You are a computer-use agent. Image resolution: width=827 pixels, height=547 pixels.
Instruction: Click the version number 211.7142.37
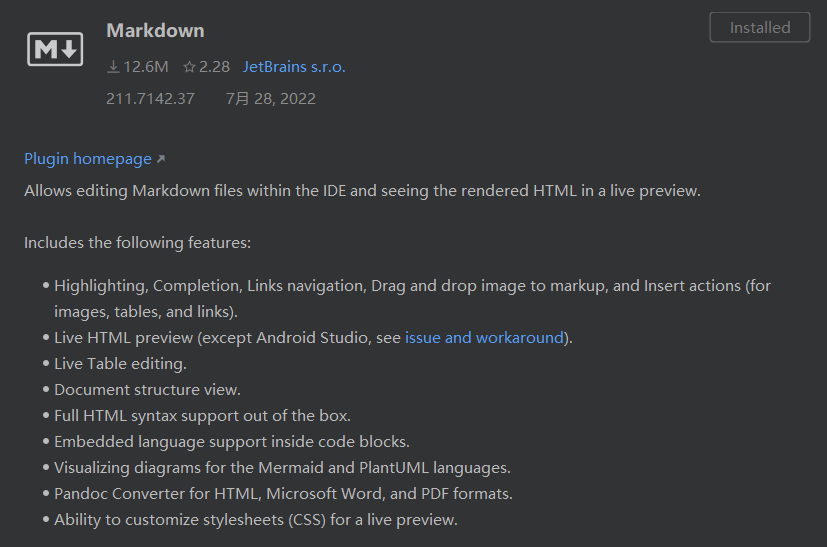click(150, 99)
